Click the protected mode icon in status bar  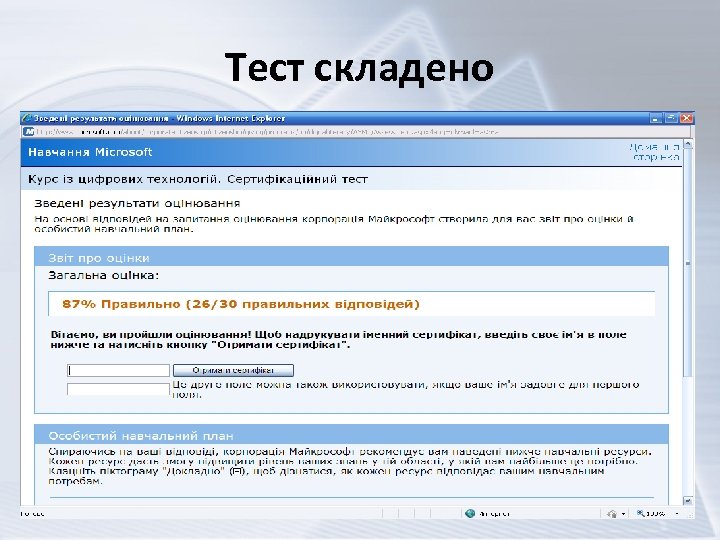pyautogui.click(x=612, y=513)
